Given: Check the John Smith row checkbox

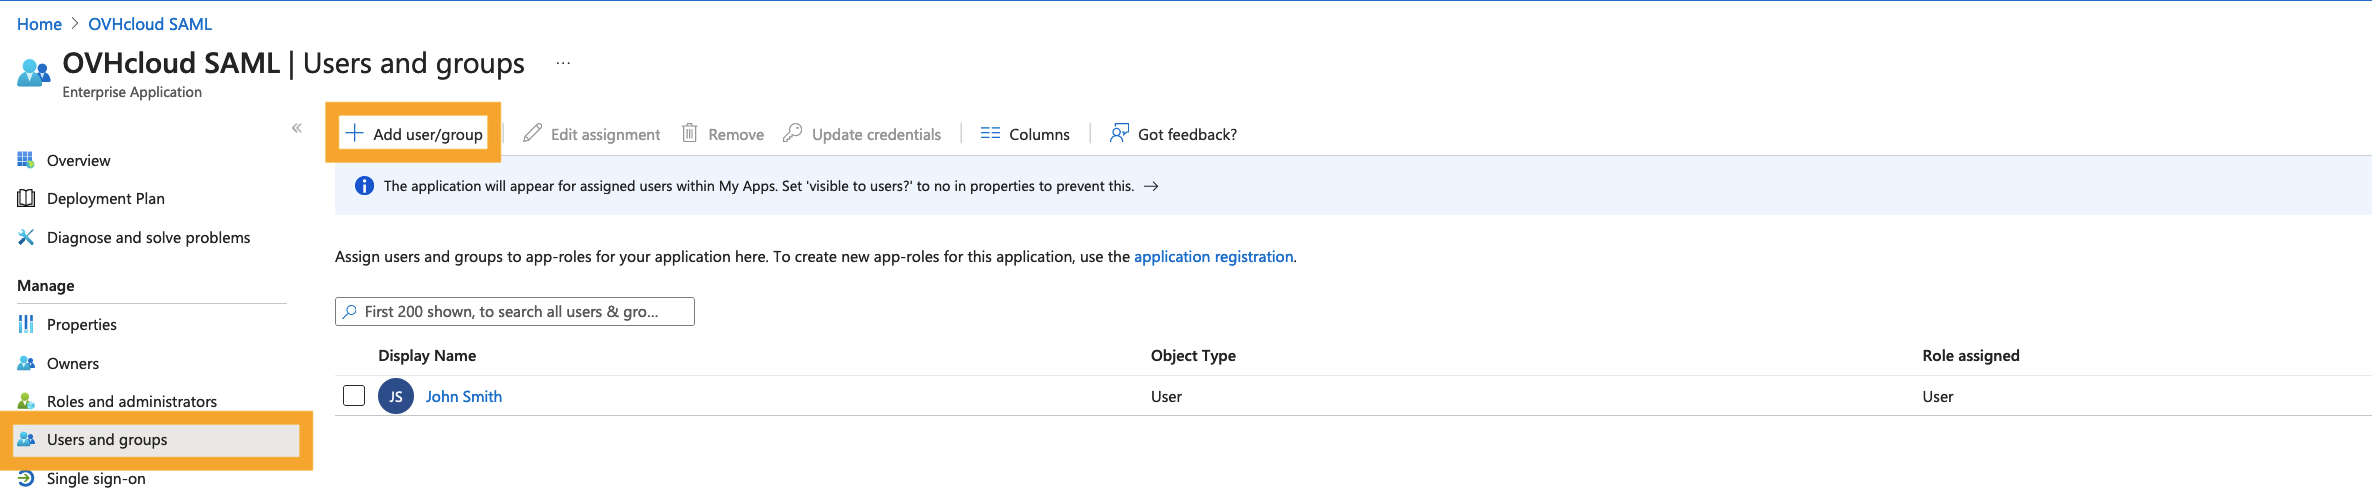Looking at the screenshot, I should (354, 396).
